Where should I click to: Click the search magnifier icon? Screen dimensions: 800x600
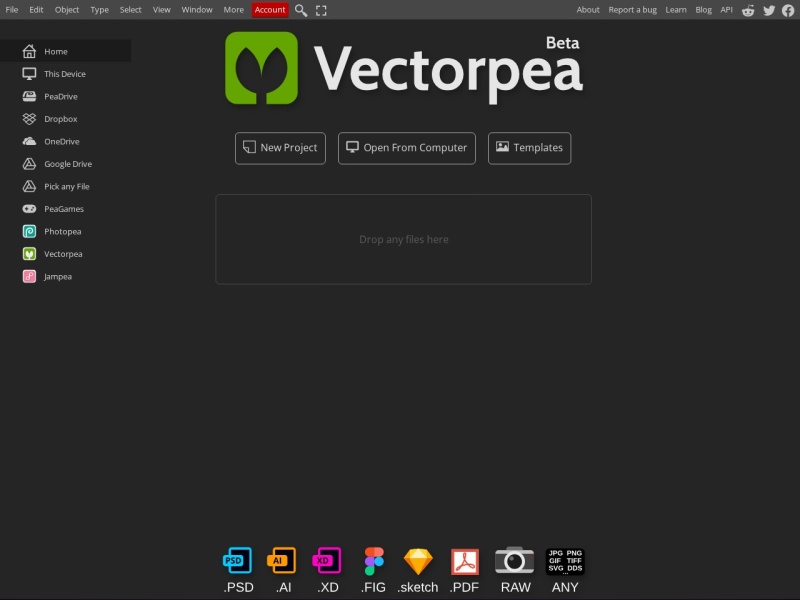click(301, 10)
